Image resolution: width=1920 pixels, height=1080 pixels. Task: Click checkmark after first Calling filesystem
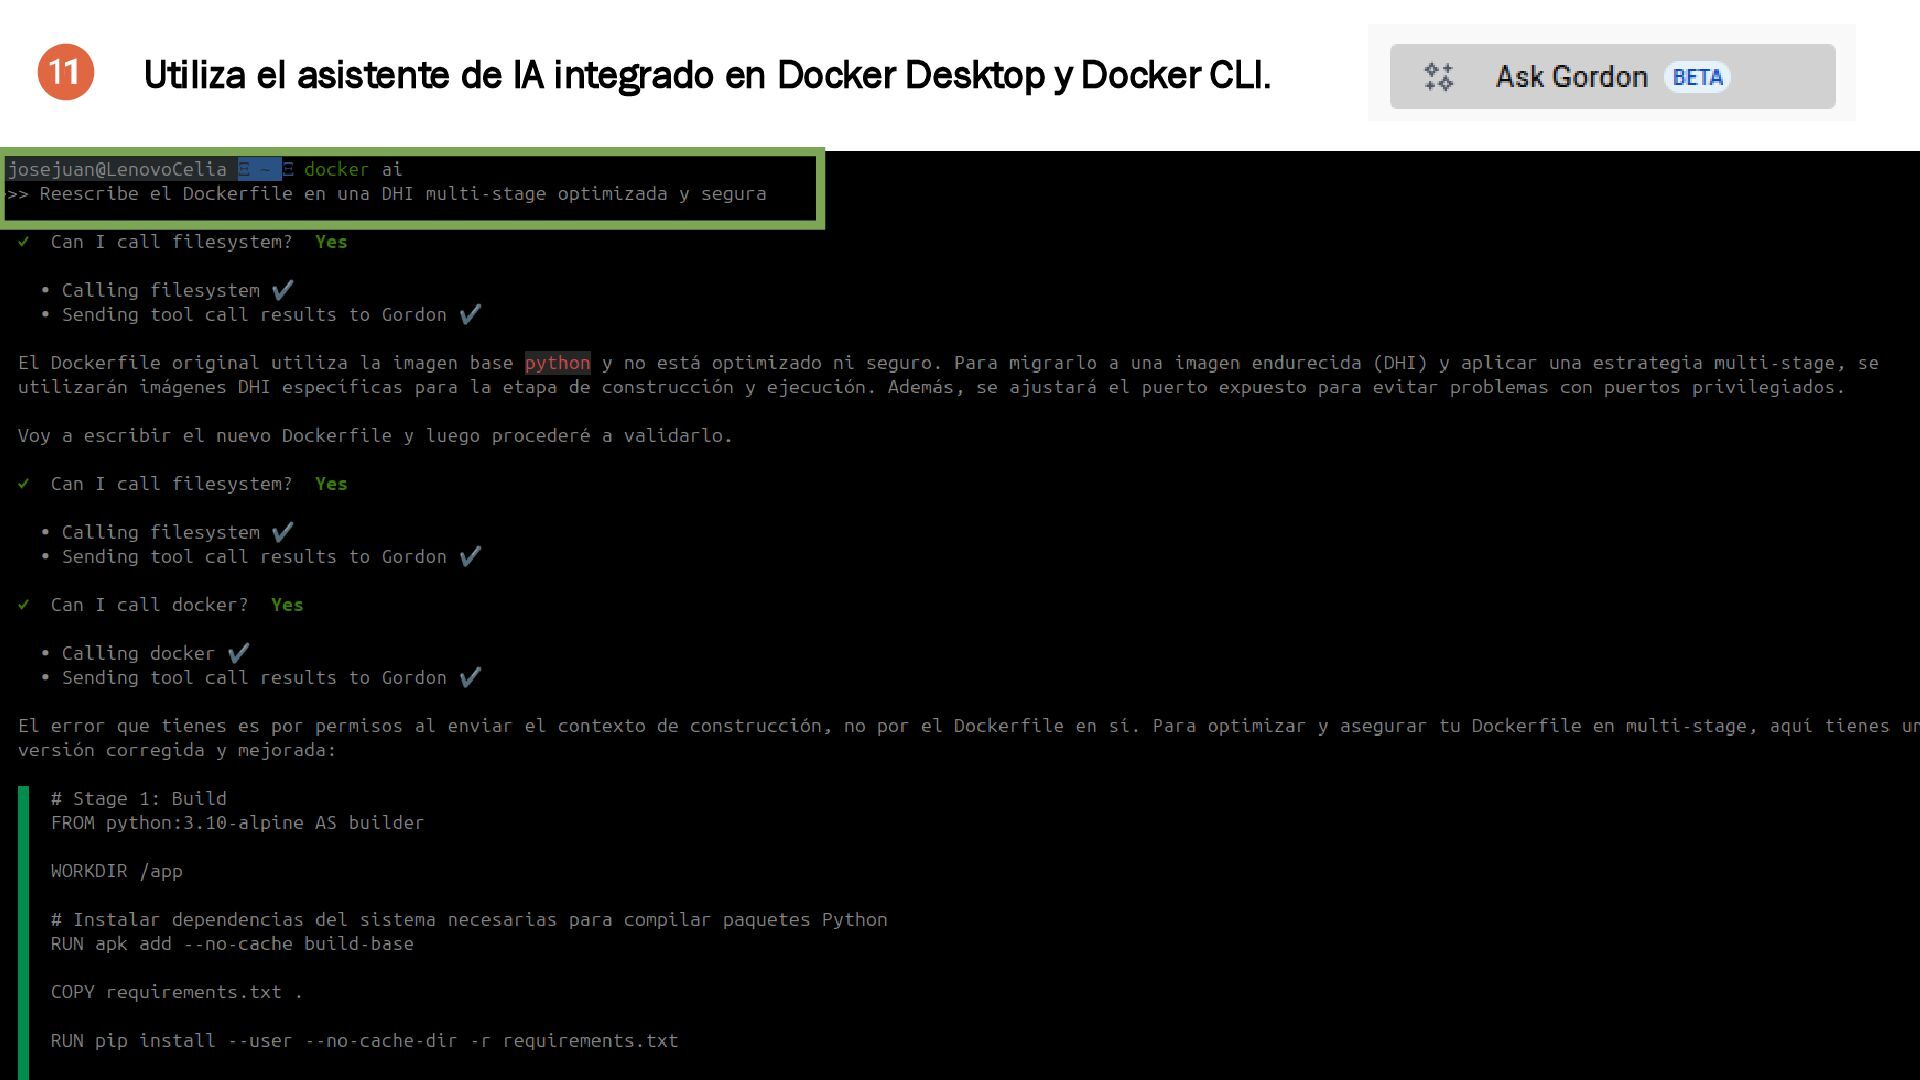click(283, 290)
